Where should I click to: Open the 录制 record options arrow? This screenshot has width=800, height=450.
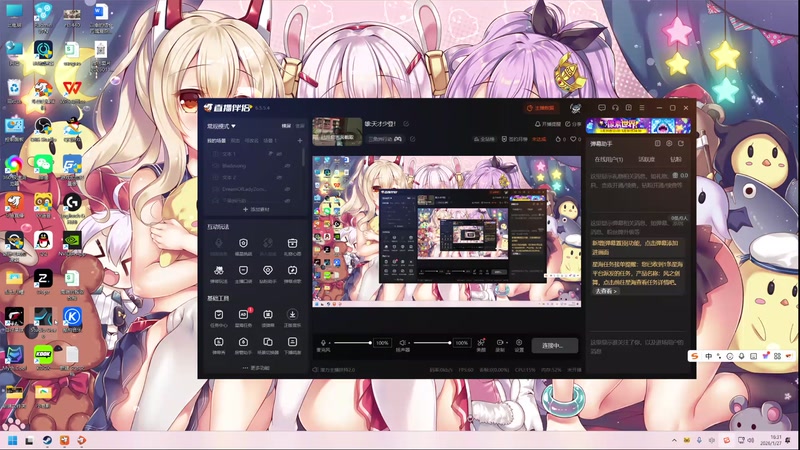click(x=507, y=343)
